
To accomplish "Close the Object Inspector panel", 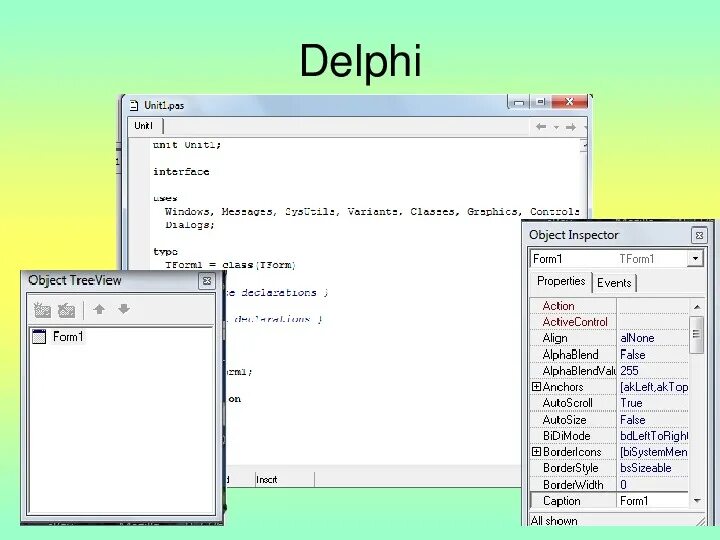I will 699,236.
